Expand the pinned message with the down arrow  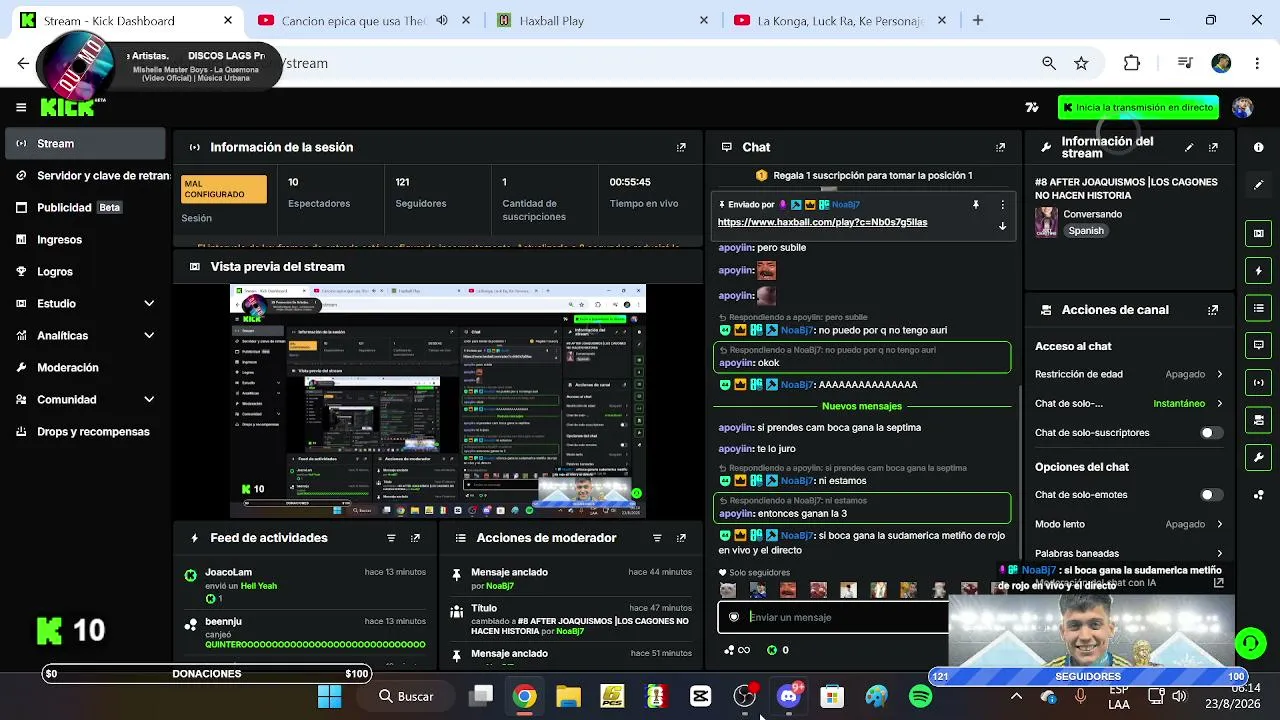click(x=1002, y=226)
